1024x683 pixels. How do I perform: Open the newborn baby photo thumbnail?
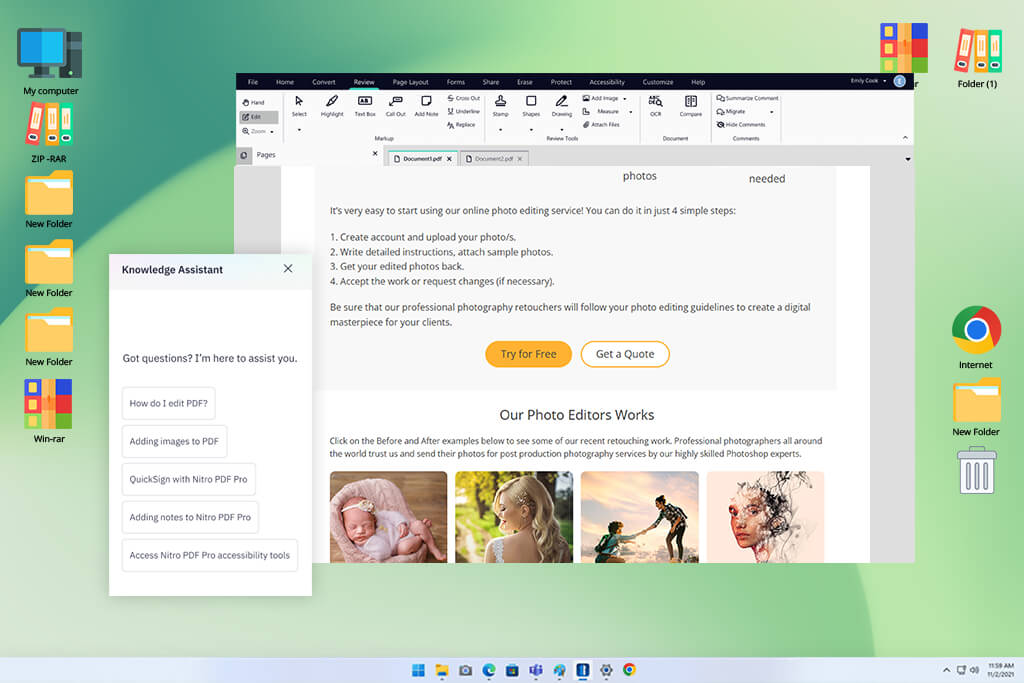(389, 517)
